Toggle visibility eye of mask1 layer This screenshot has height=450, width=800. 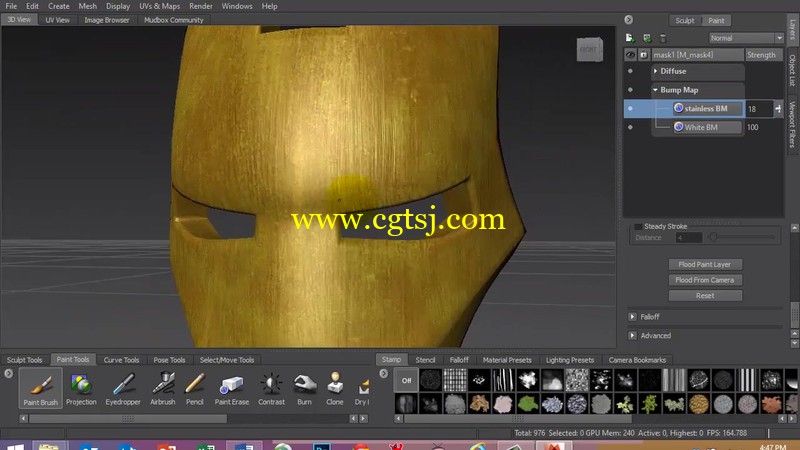tap(631, 55)
